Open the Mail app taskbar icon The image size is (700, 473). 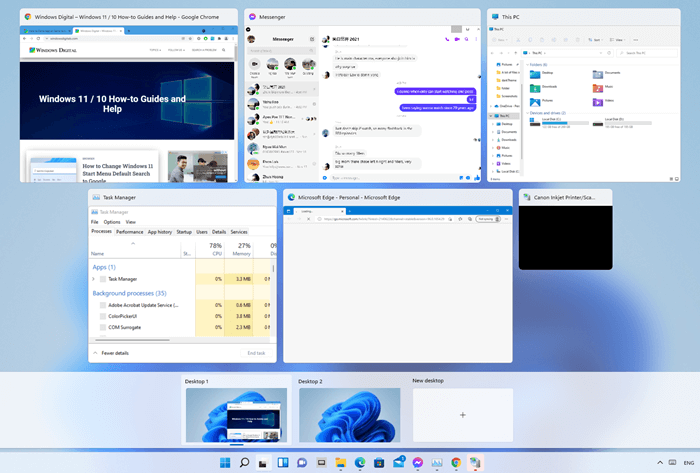[399, 462]
